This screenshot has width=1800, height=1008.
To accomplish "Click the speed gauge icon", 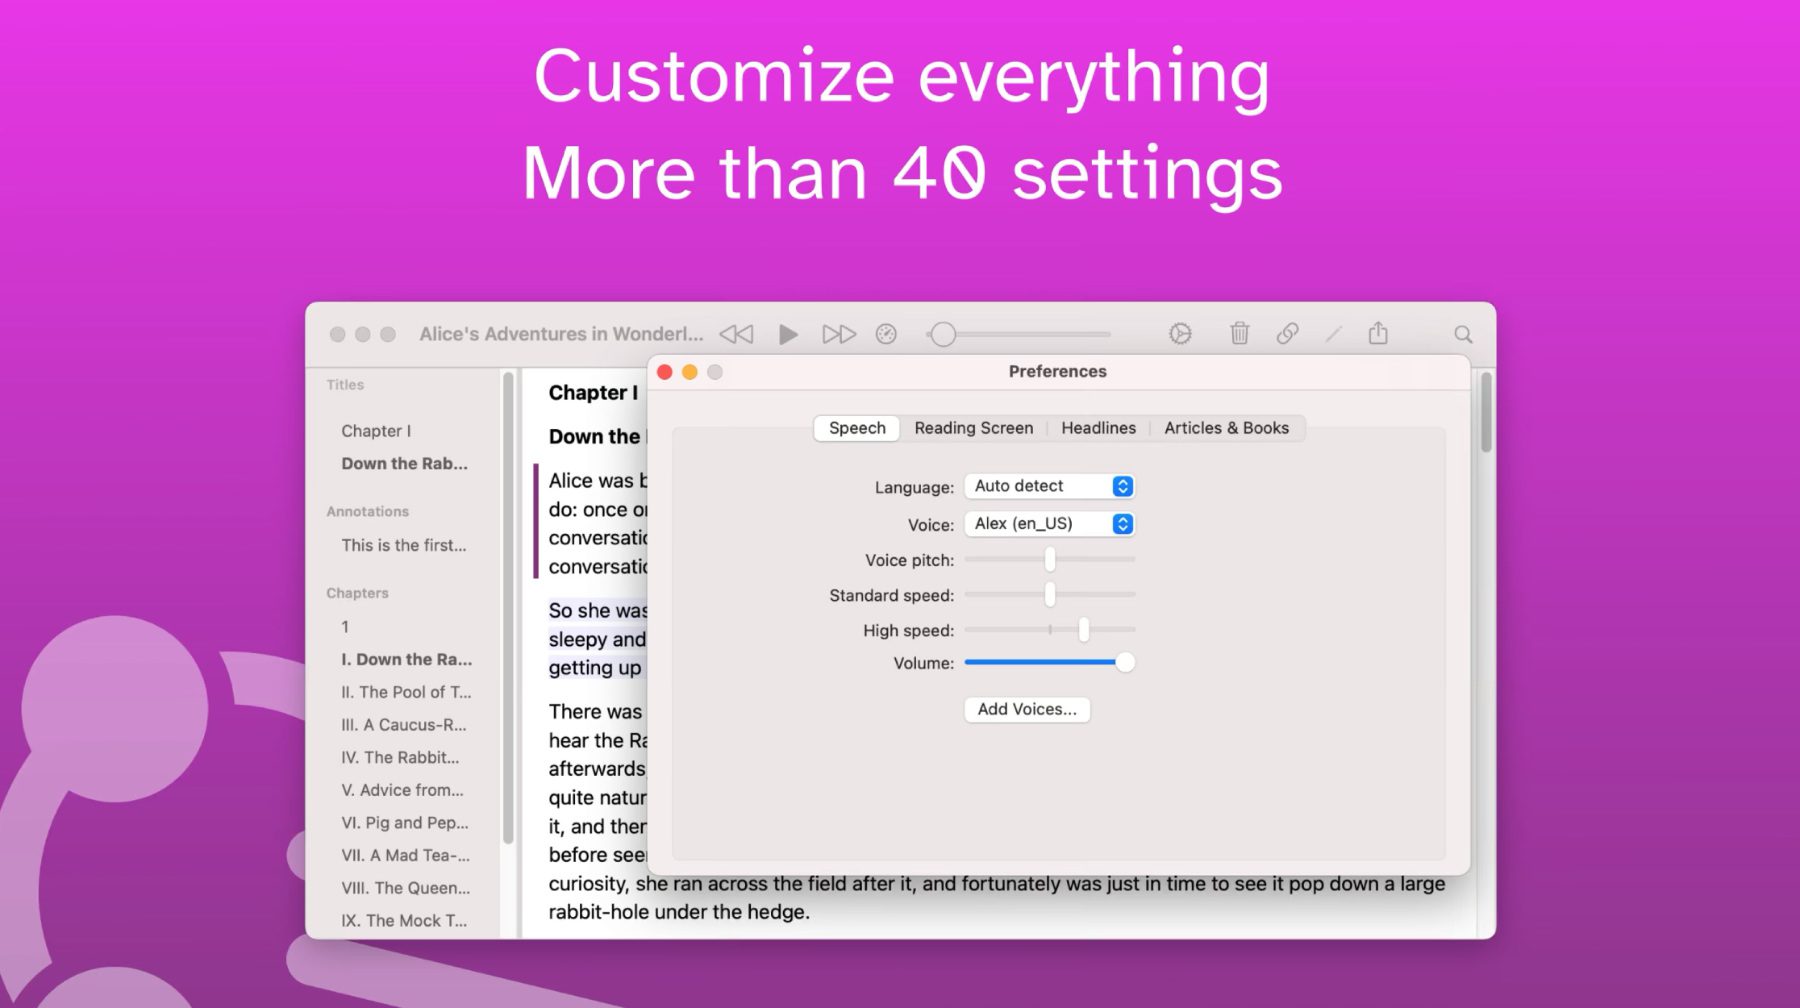I will click(x=886, y=334).
